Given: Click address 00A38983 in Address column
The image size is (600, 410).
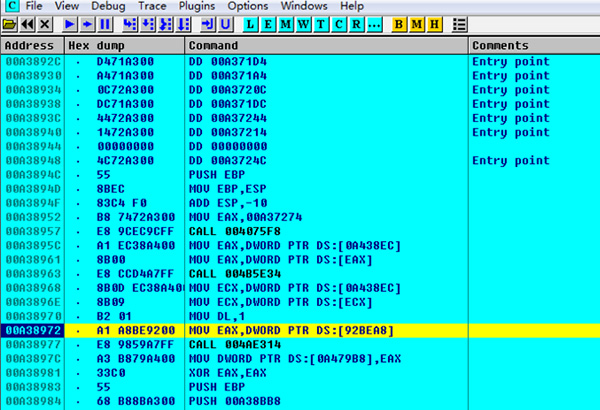Looking at the screenshot, I should 33,387.
